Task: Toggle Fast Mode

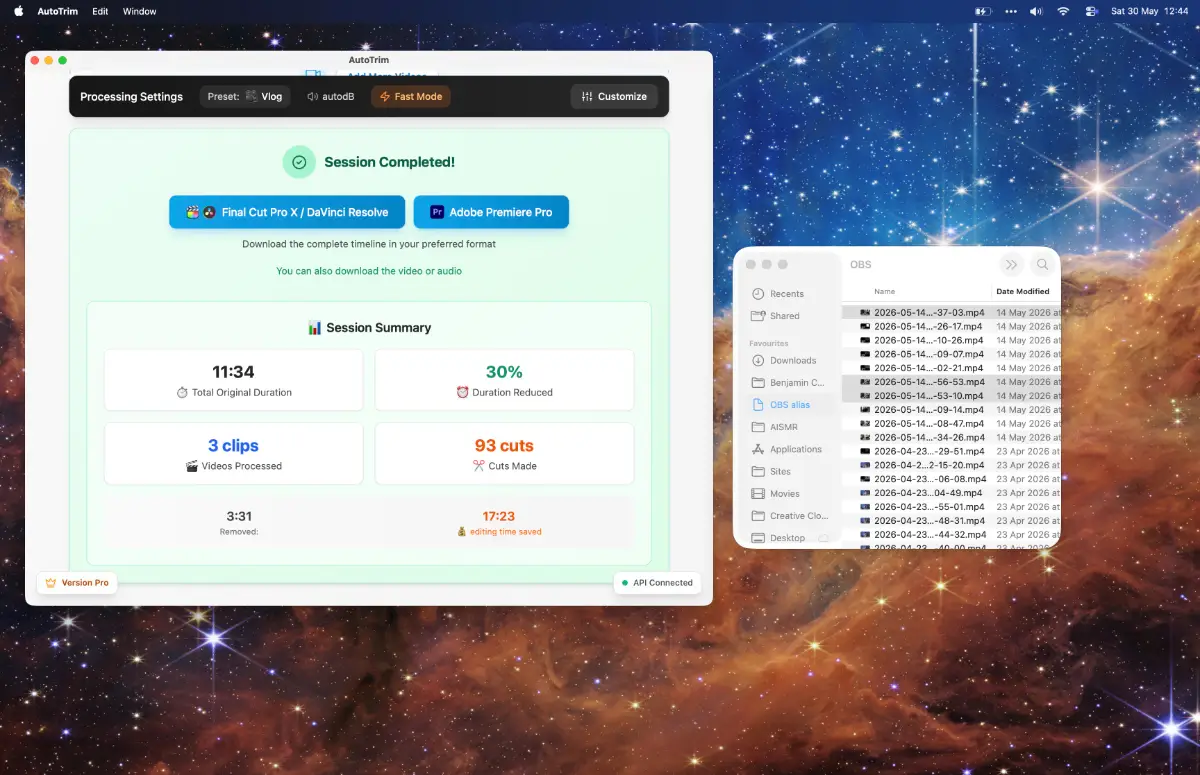Action: (x=411, y=97)
